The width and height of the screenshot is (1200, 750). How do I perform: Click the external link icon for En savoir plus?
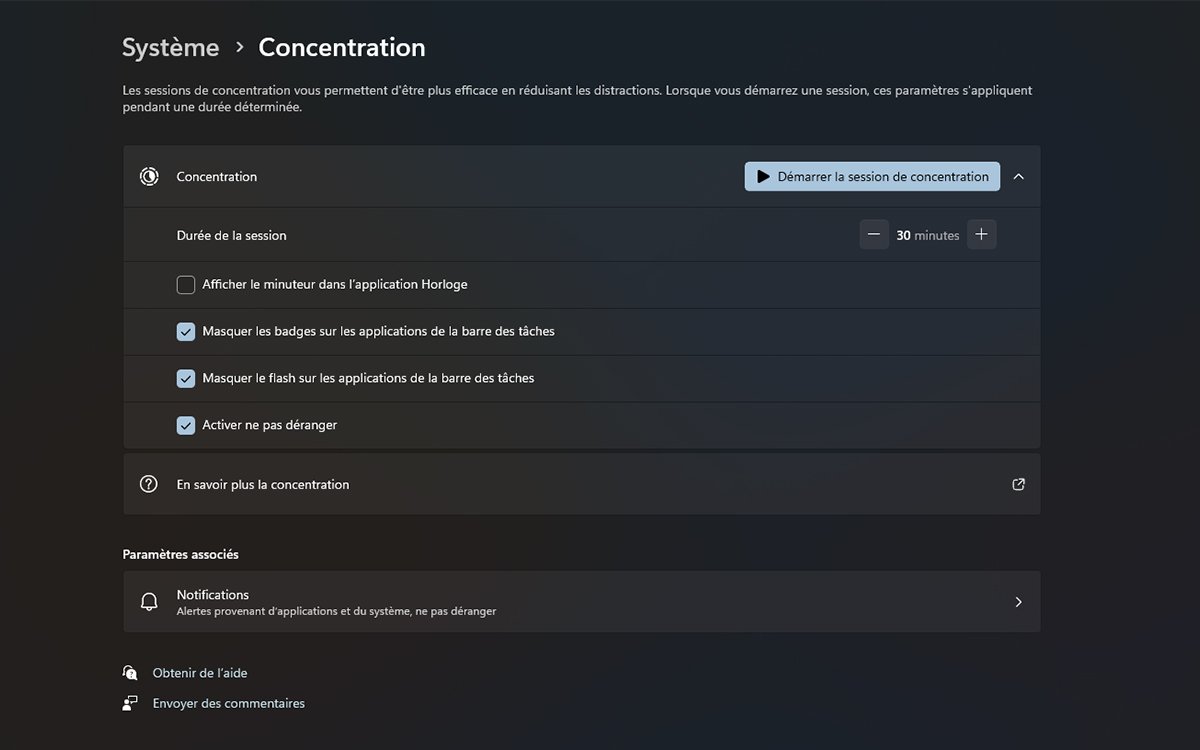(x=1018, y=484)
